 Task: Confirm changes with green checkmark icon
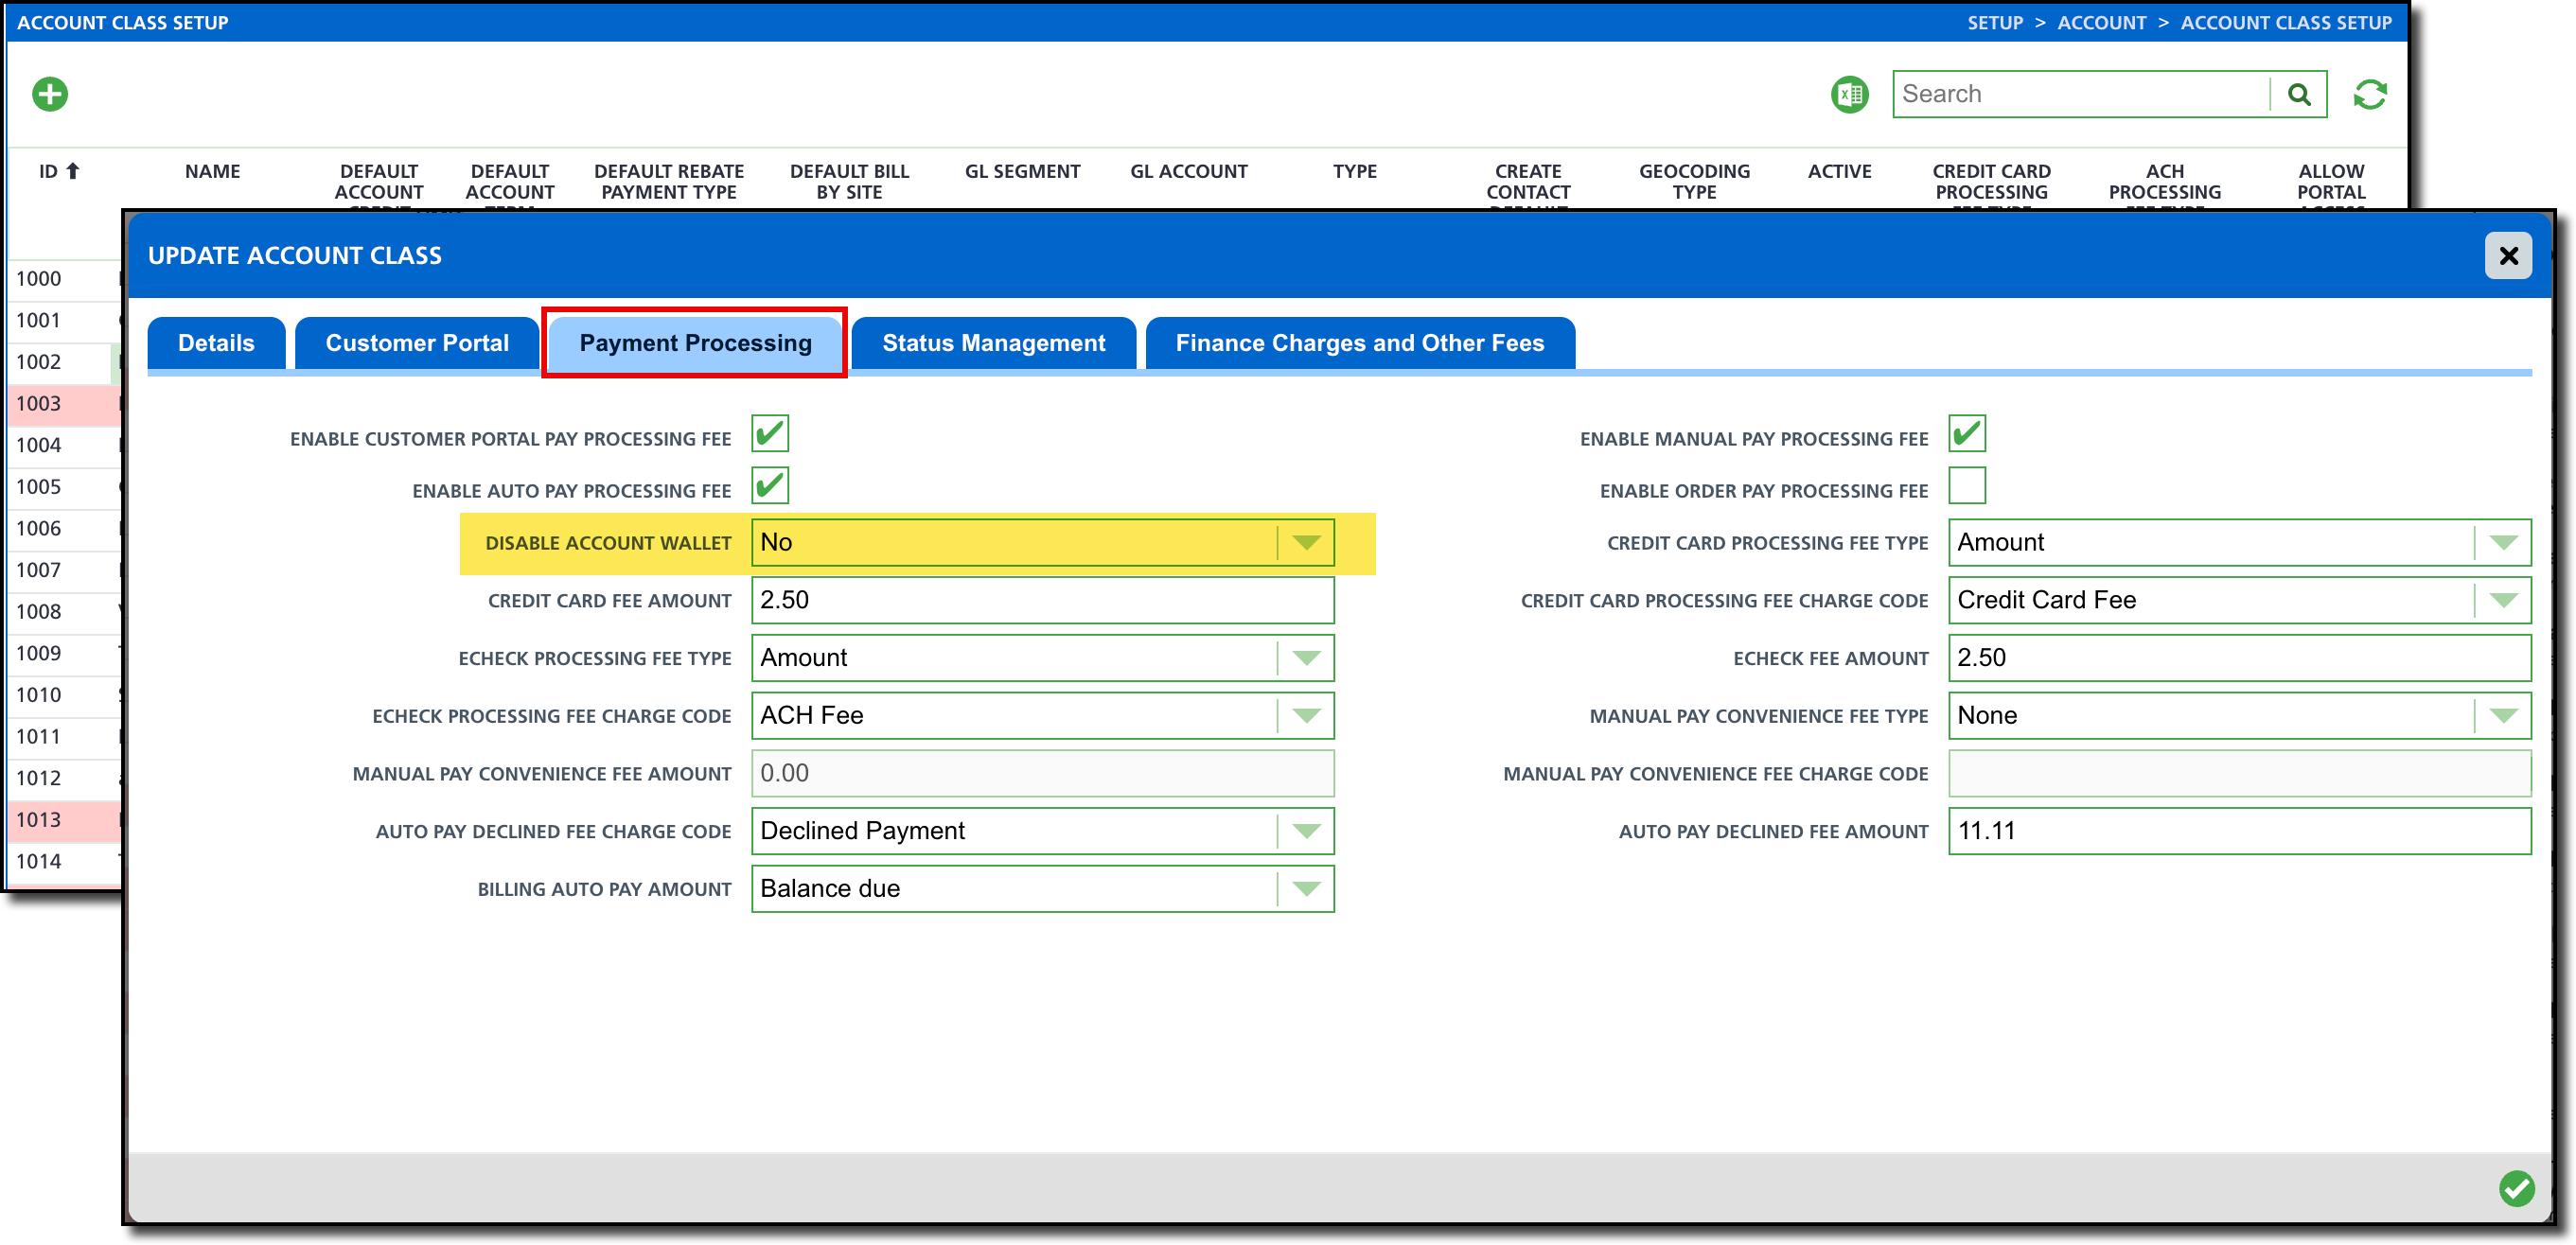[x=2516, y=1188]
